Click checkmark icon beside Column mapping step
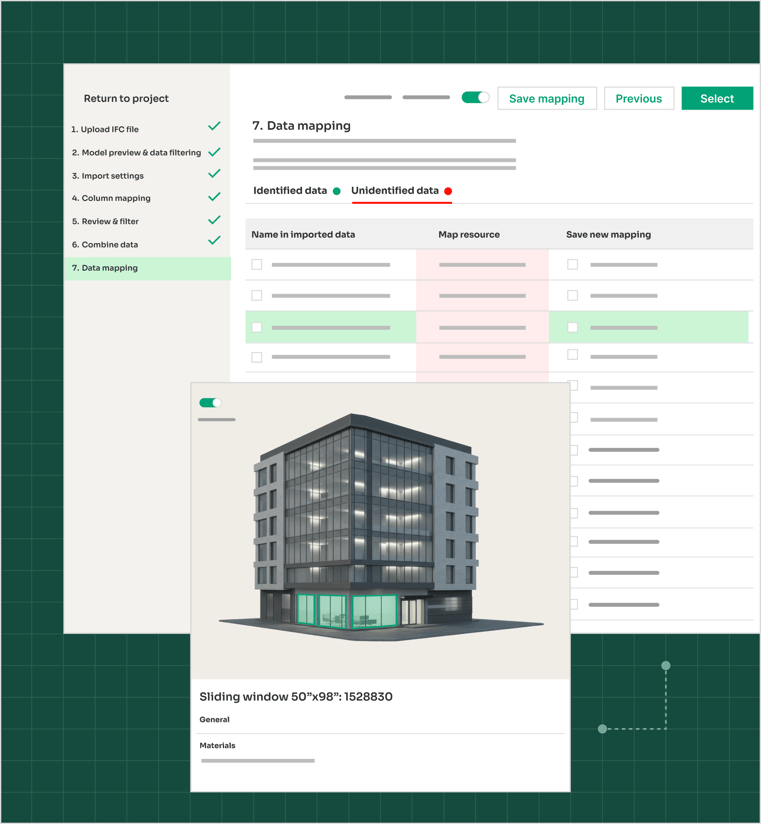 214,197
